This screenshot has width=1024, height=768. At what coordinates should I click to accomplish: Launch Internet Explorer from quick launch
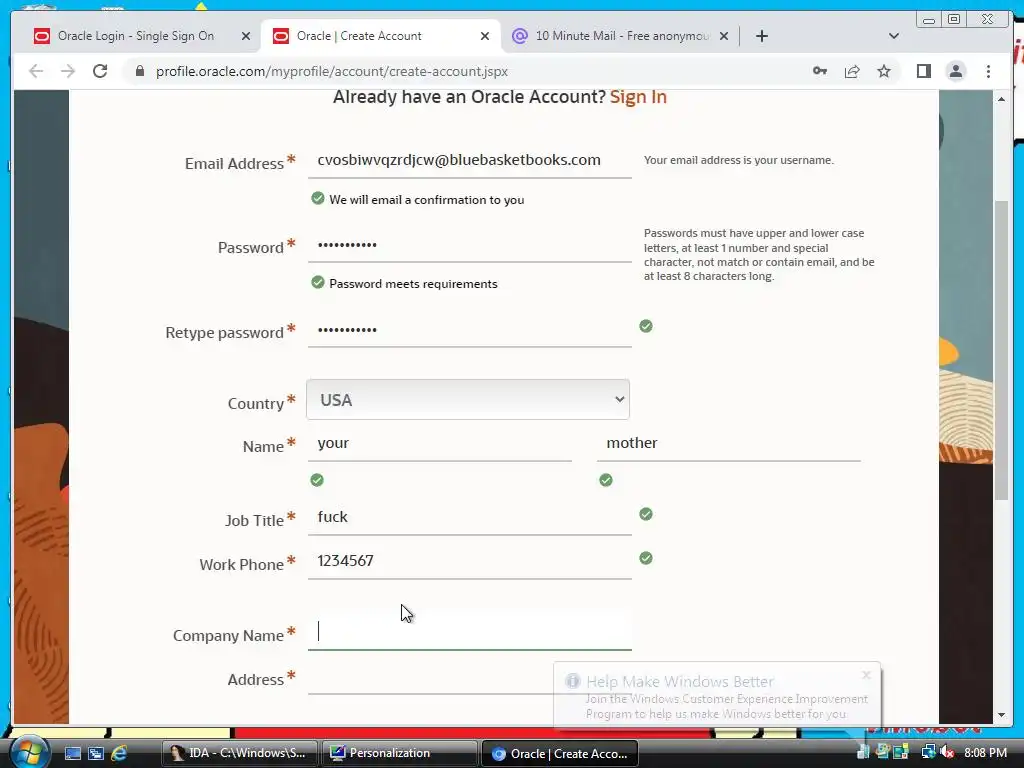[120, 753]
